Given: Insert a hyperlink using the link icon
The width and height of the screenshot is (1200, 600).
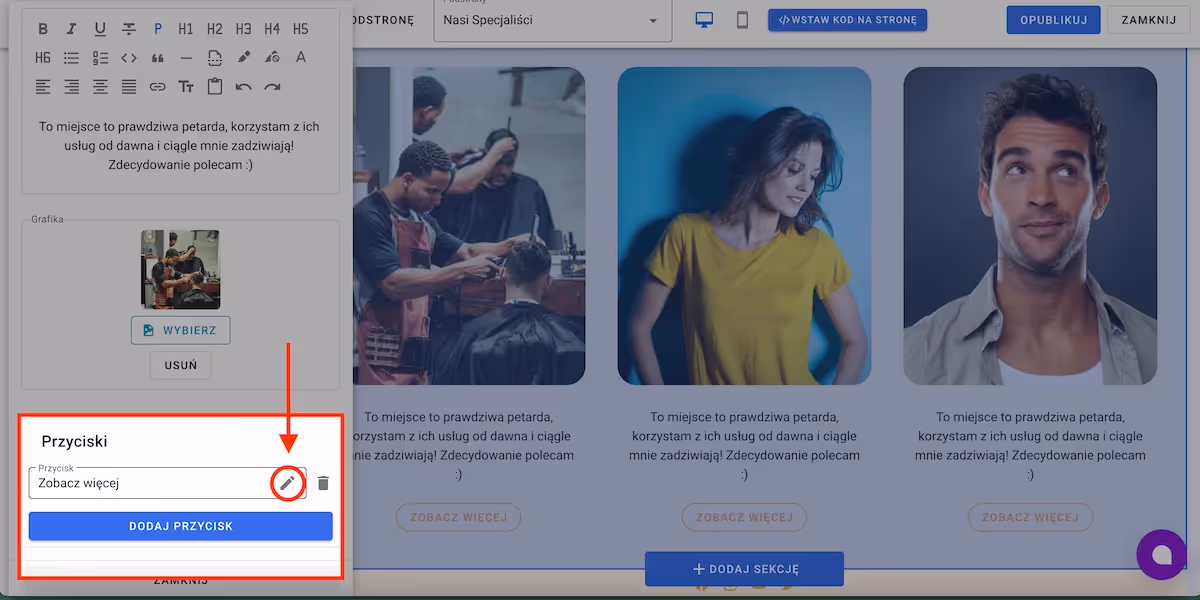Looking at the screenshot, I should pyautogui.click(x=157, y=87).
